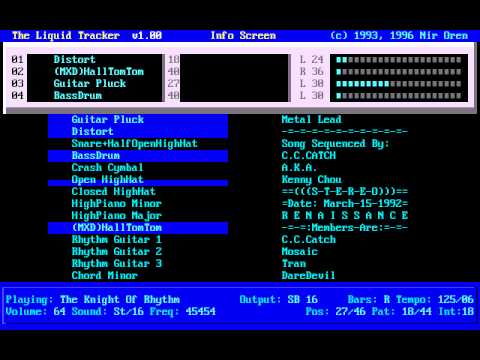Select the Rhythm Guitar 1 instrument
The height and width of the screenshot is (360, 480).
coord(116,239)
